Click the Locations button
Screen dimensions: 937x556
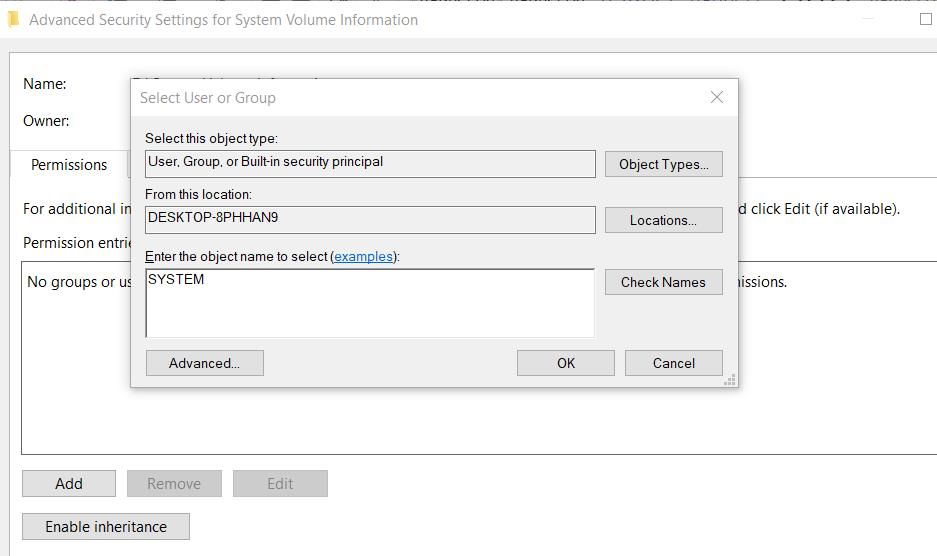click(663, 220)
